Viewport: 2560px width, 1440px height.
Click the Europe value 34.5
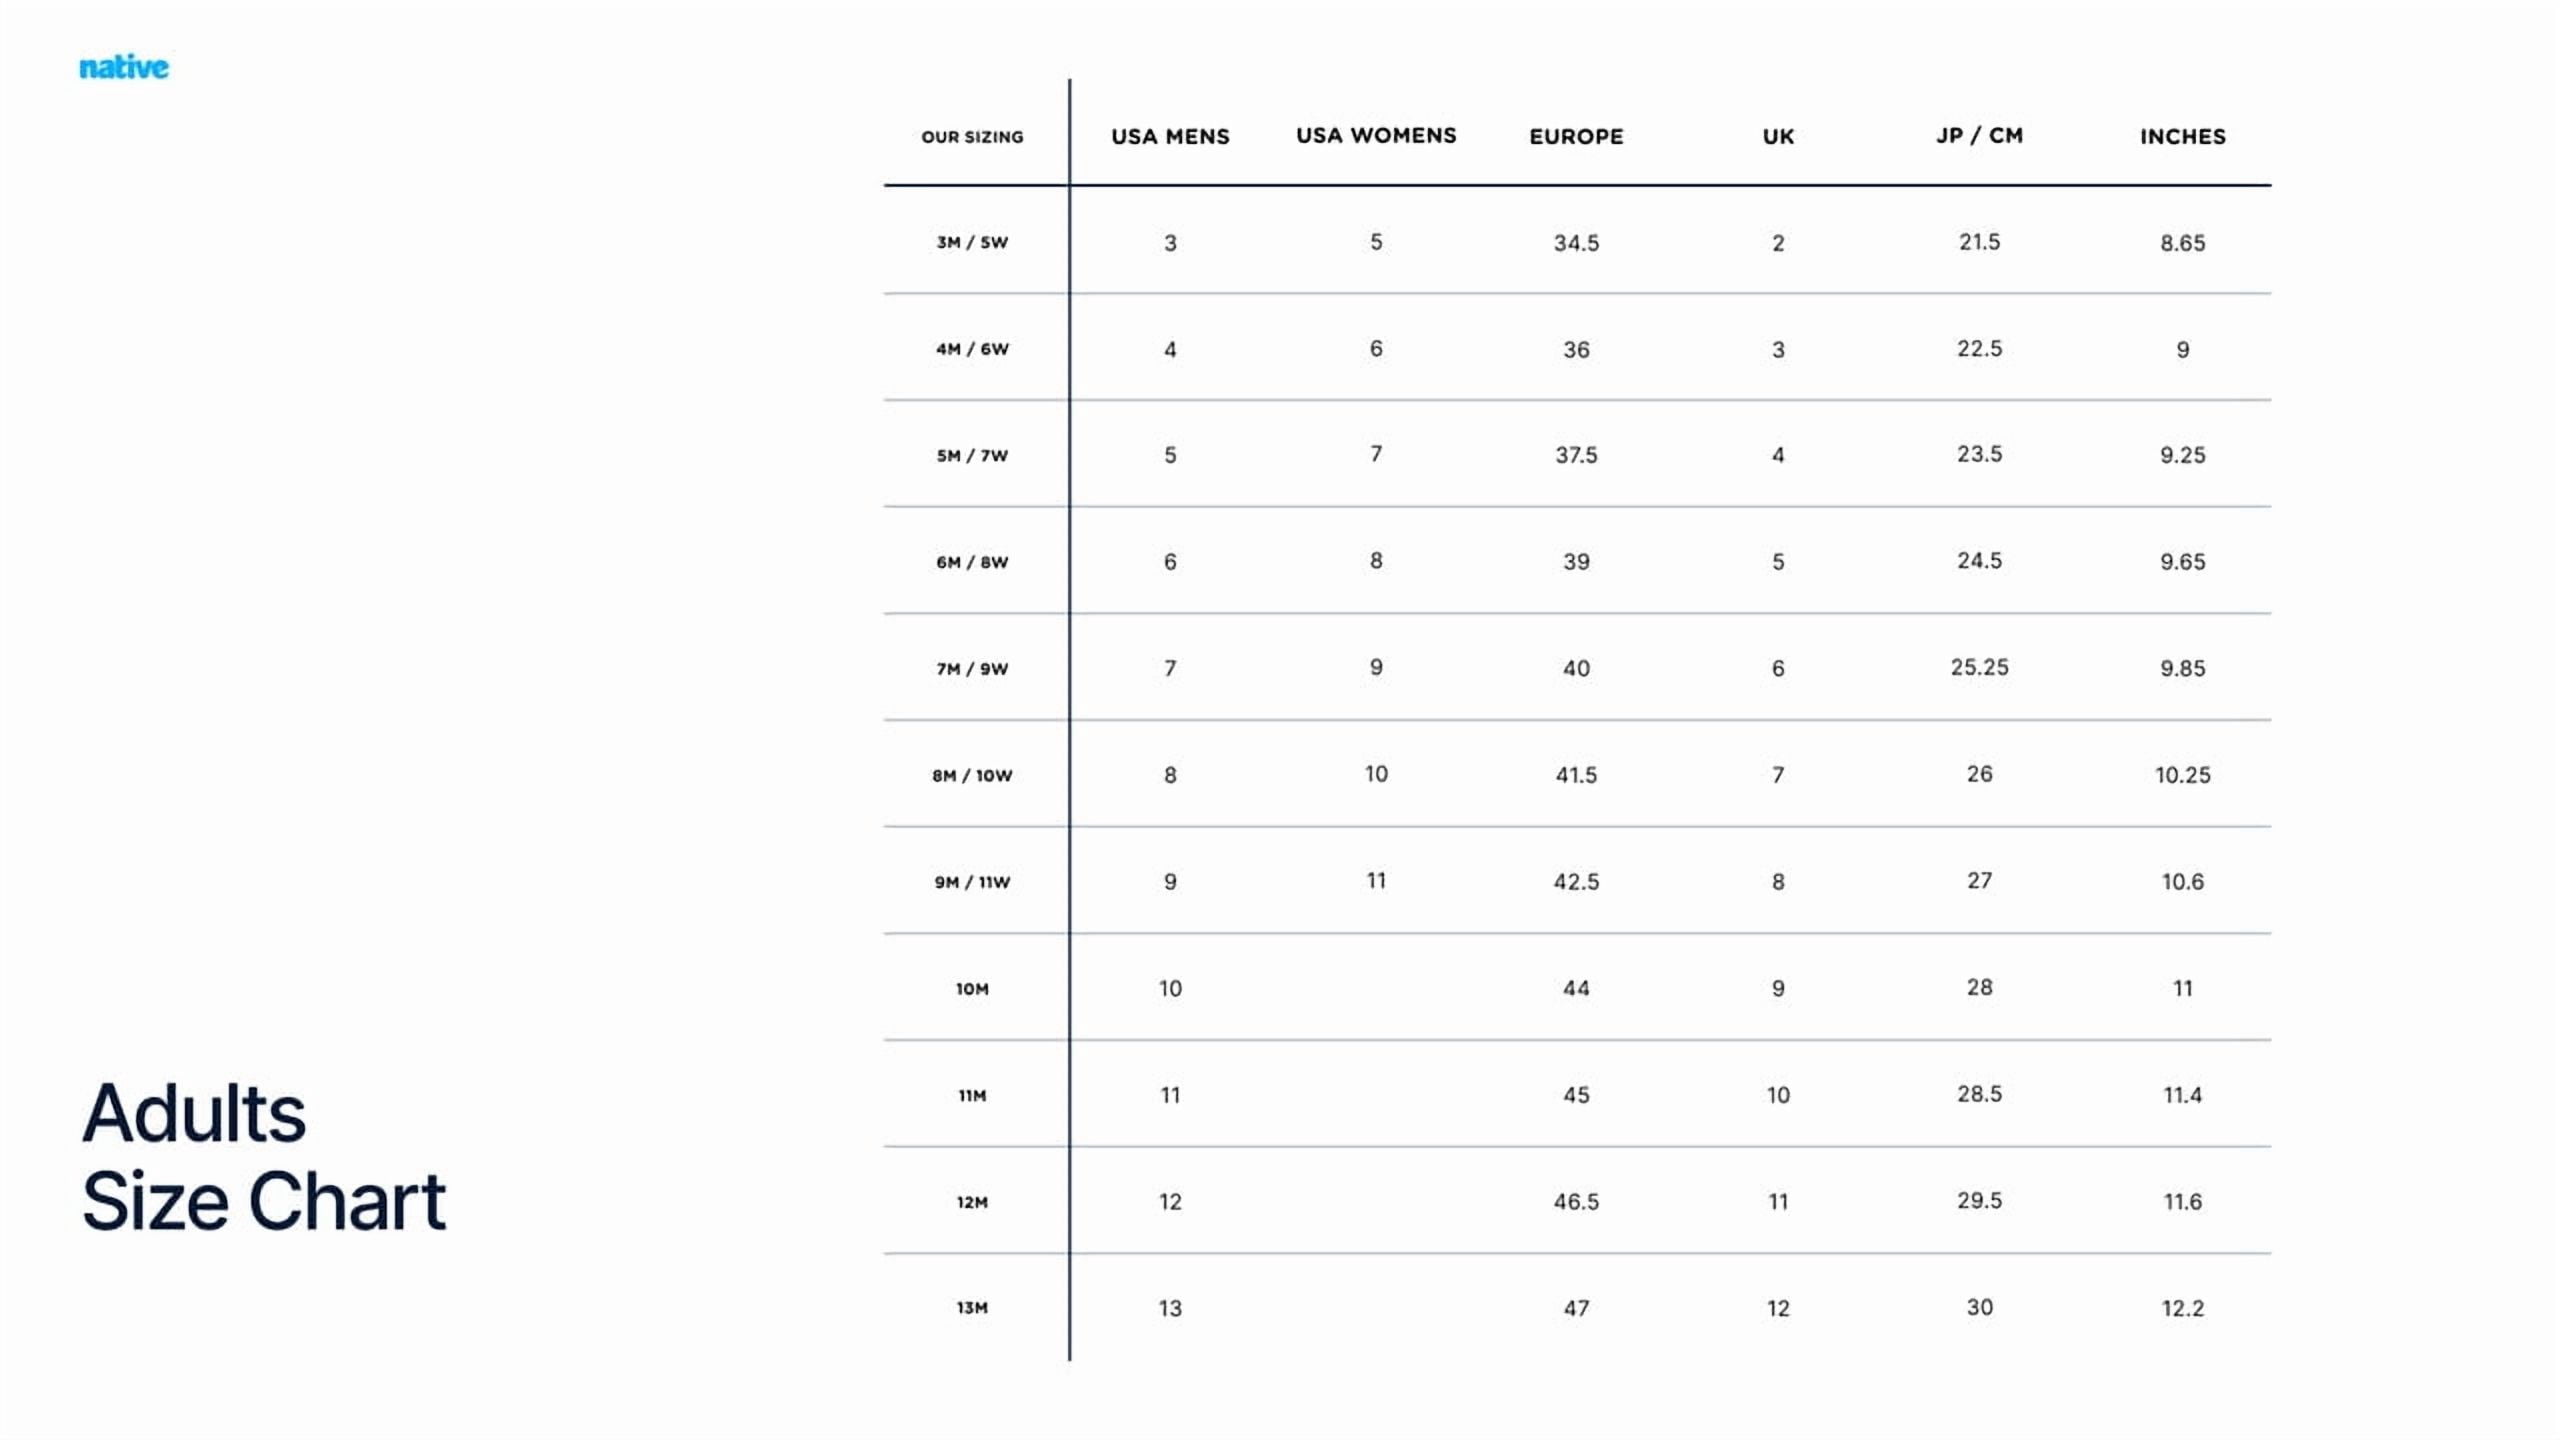click(x=1576, y=243)
